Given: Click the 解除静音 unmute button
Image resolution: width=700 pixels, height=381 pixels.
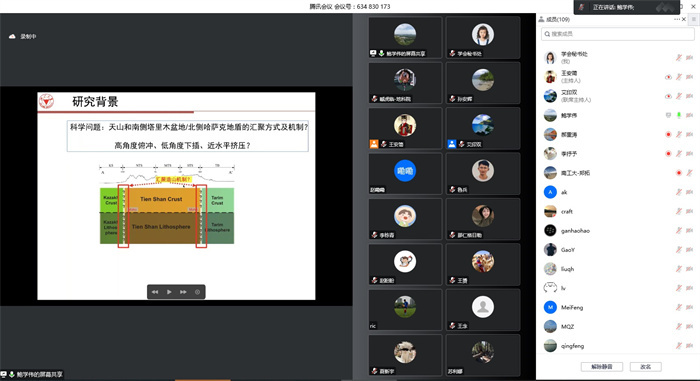Looking at the screenshot, I should [x=601, y=367].
